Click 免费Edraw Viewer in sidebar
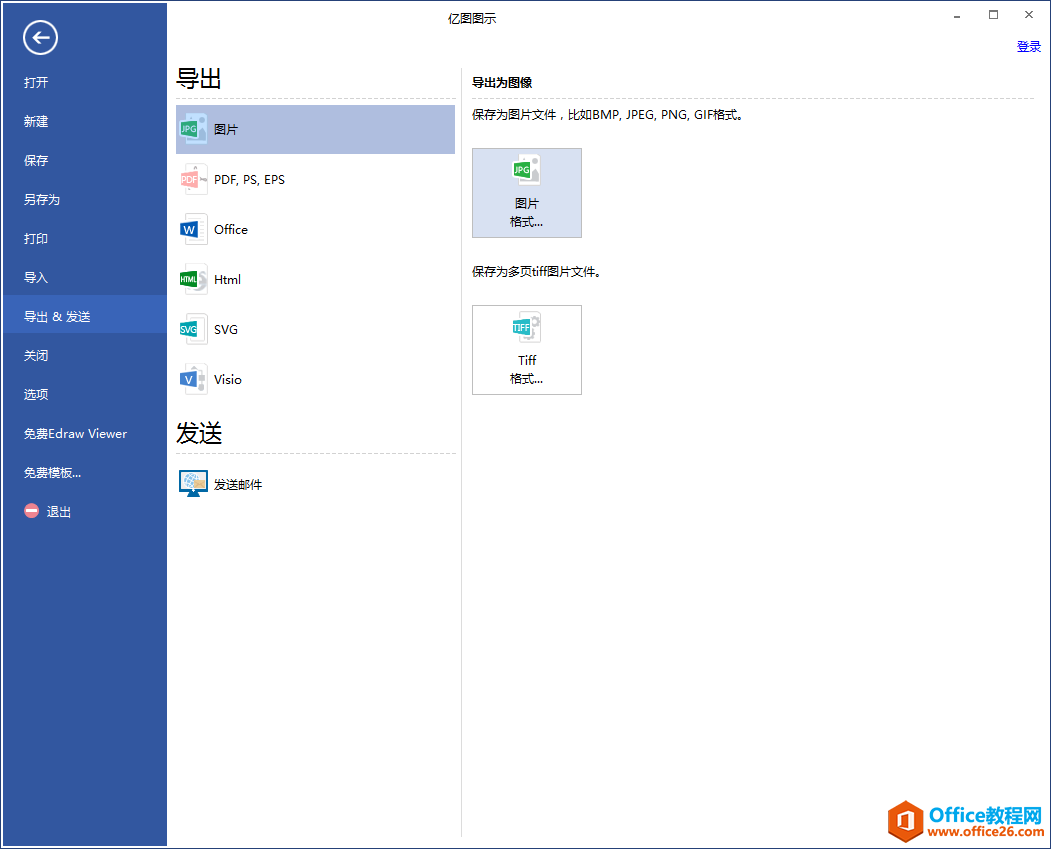This screenshot has height=849, width=1051. [74, 433]
